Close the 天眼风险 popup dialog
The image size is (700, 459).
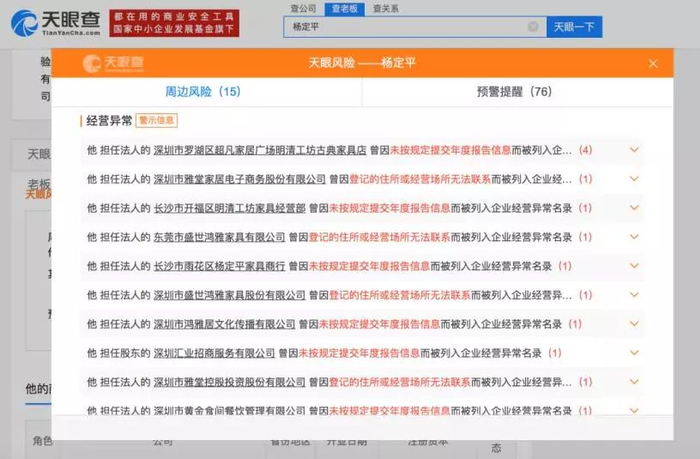(x=653, y=63)
